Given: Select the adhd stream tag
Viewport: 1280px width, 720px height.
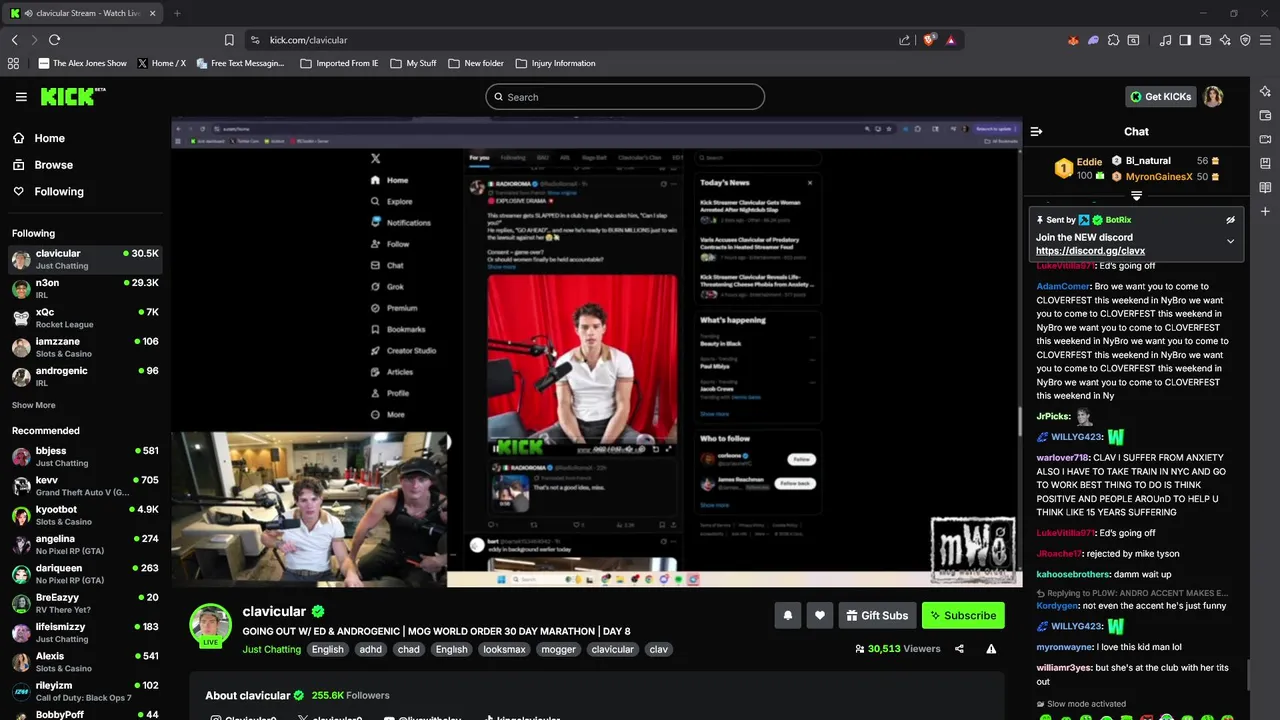Looking at the screenshot, I should click(x=371, y=649).
